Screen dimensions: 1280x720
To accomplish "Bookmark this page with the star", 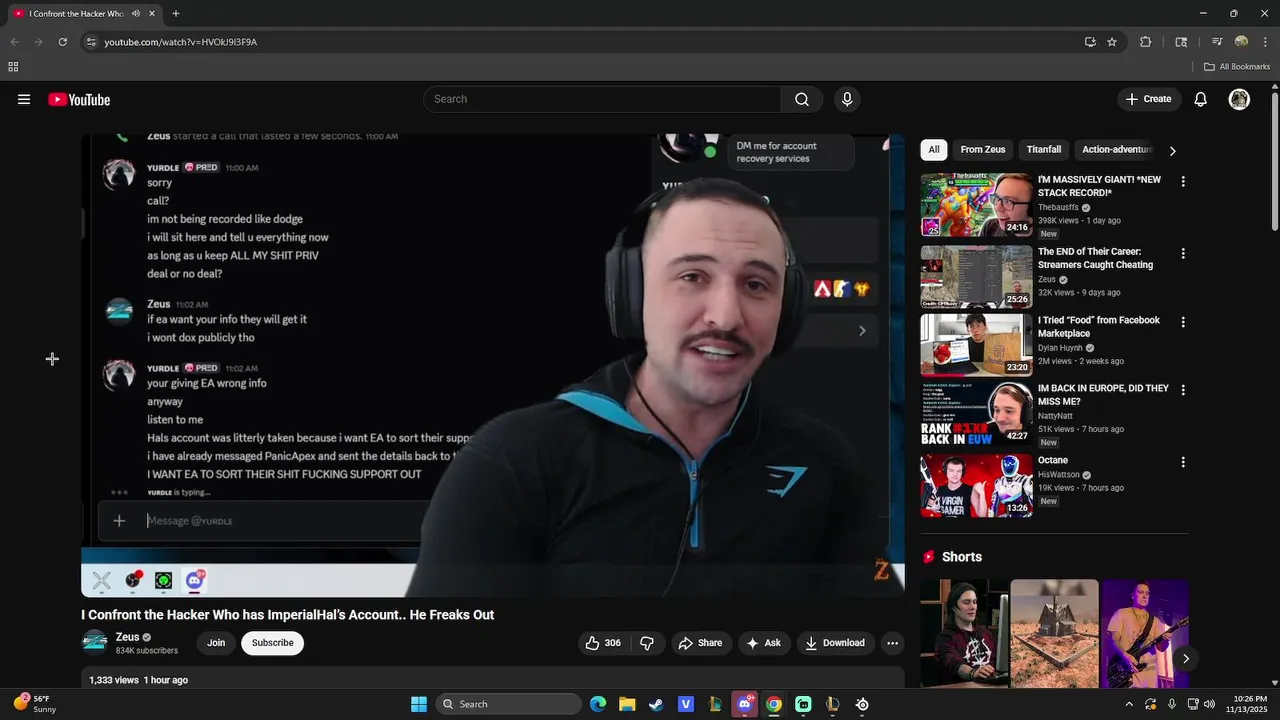I will tap(1112, 42).
